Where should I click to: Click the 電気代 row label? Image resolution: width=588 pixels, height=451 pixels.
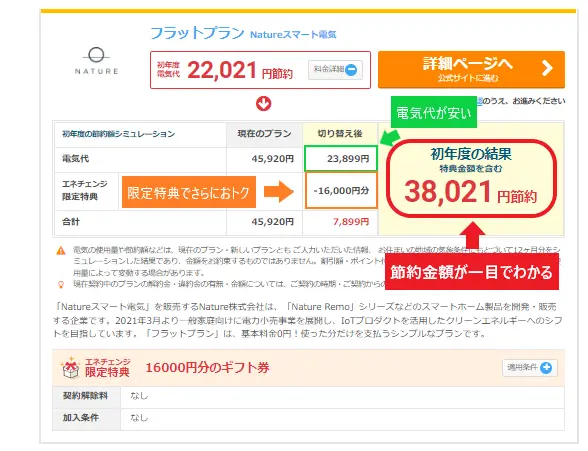[75, 159]
